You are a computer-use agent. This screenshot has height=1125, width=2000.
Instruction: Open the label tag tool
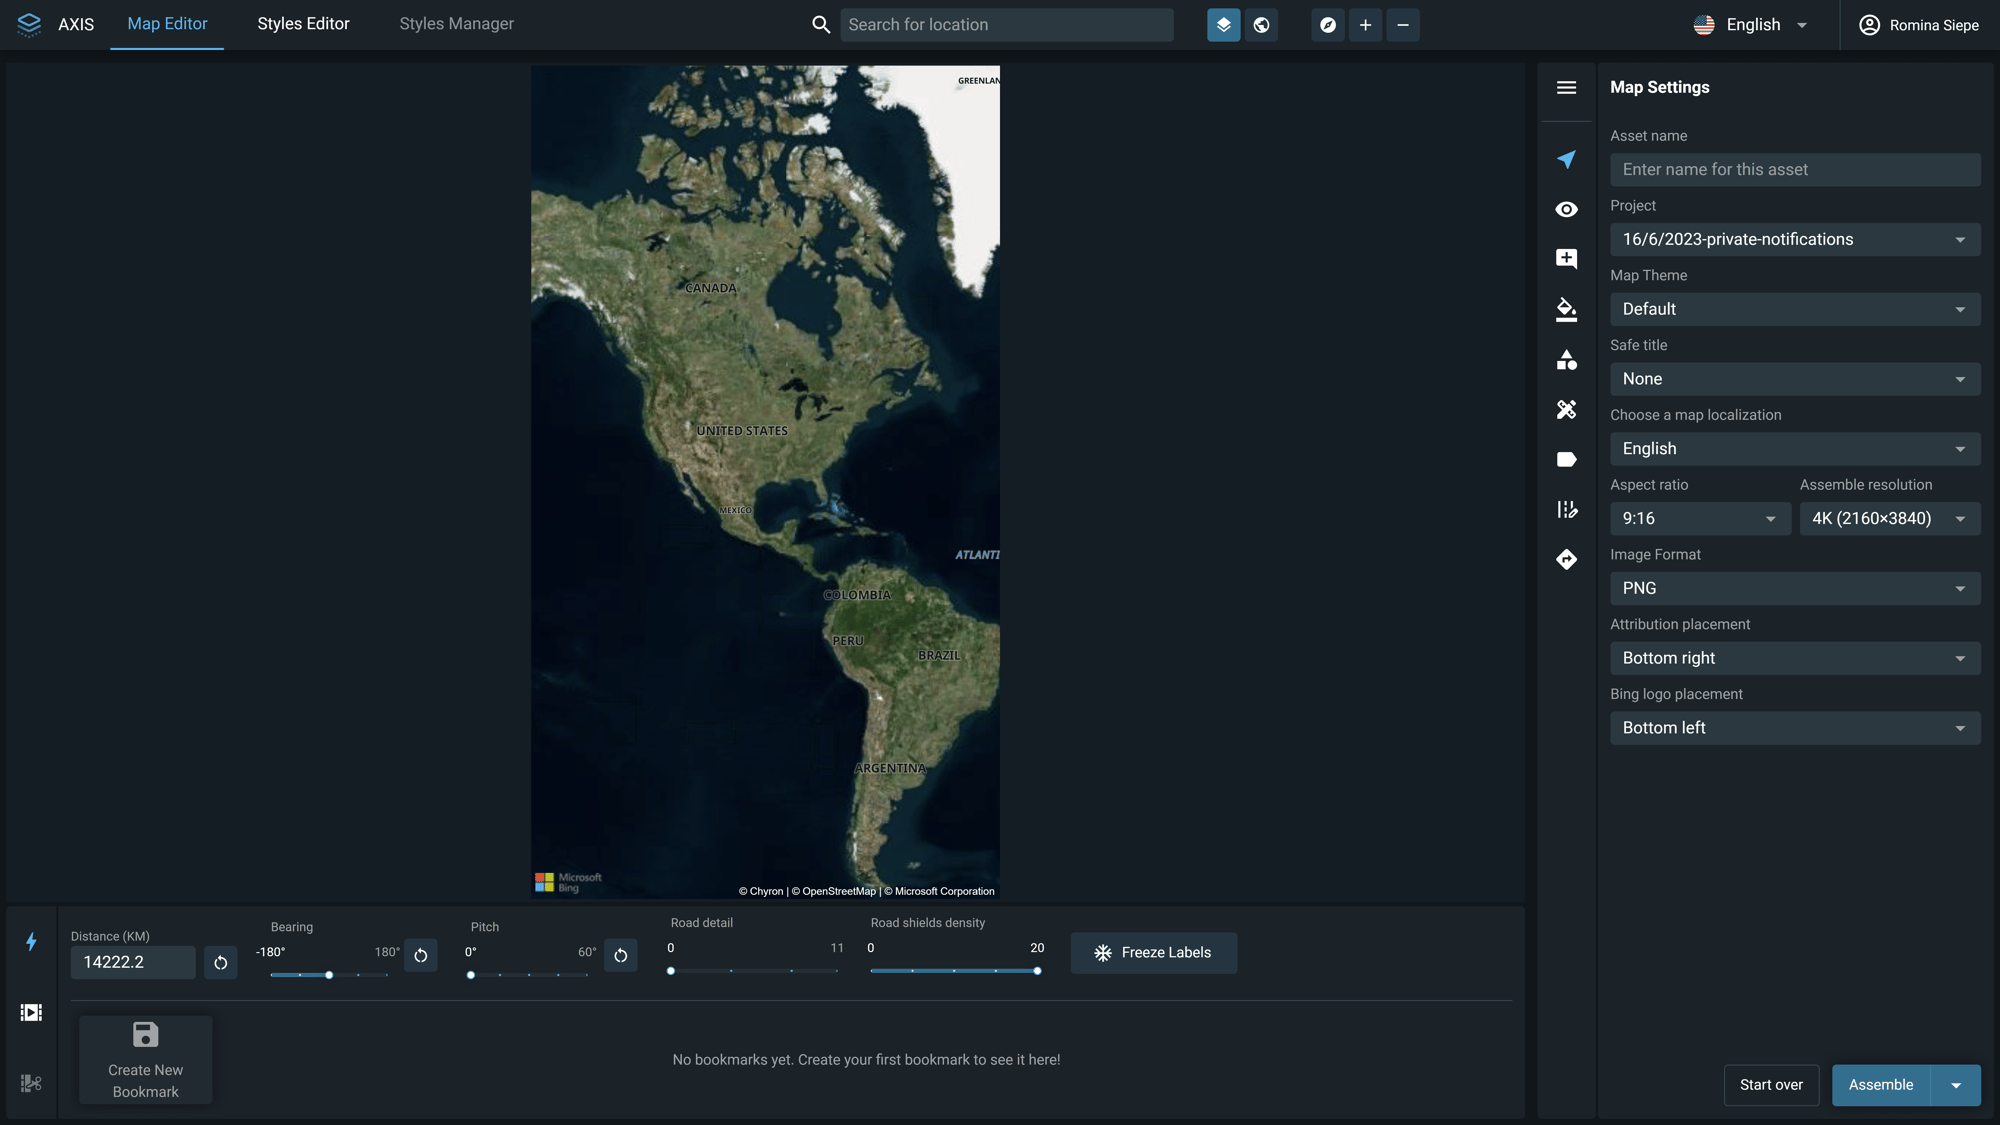point(1566,460)
